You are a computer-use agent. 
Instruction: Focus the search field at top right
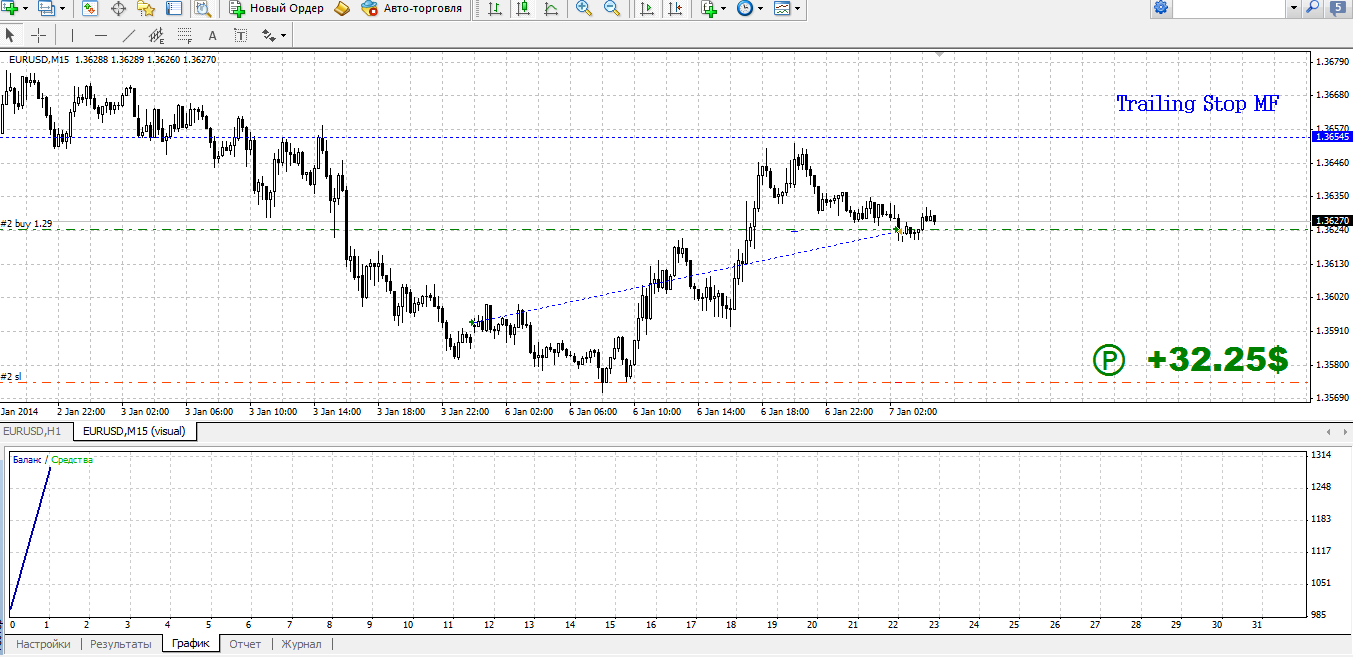pos(1229,9)
